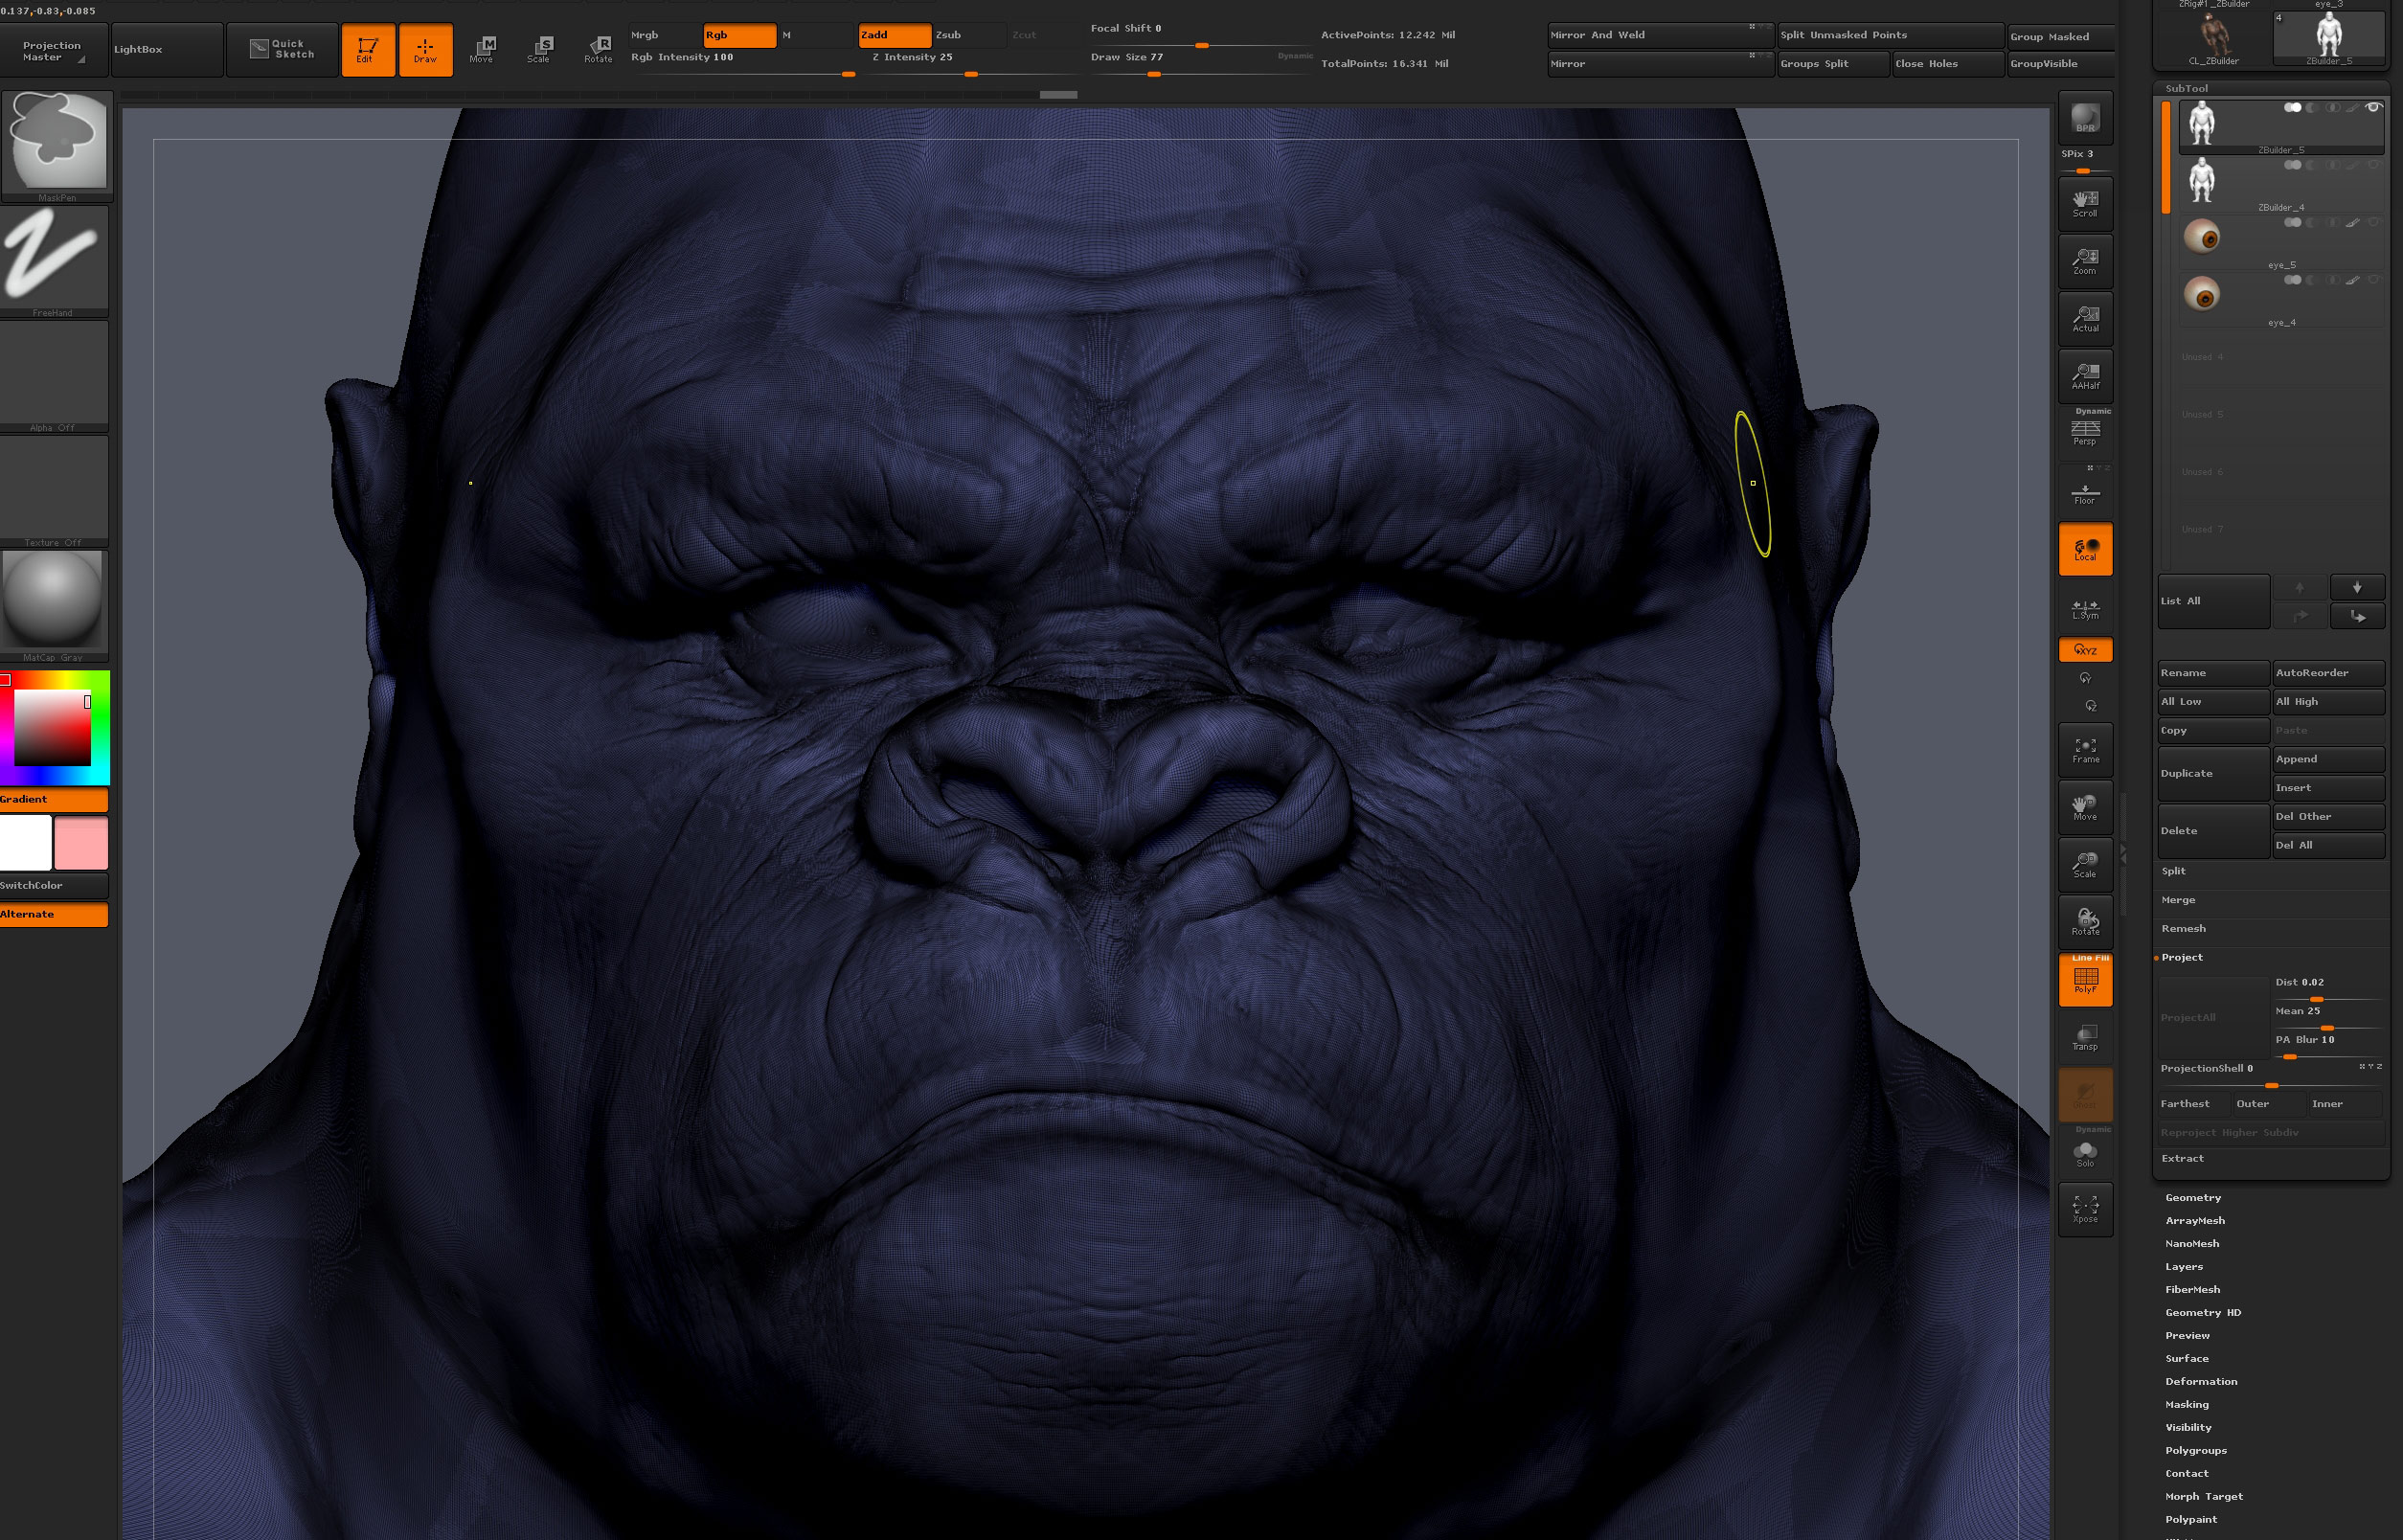This screenshot has width=2403, height=1540.
Task: Click the AAHalf icon
Action: 2085,376
